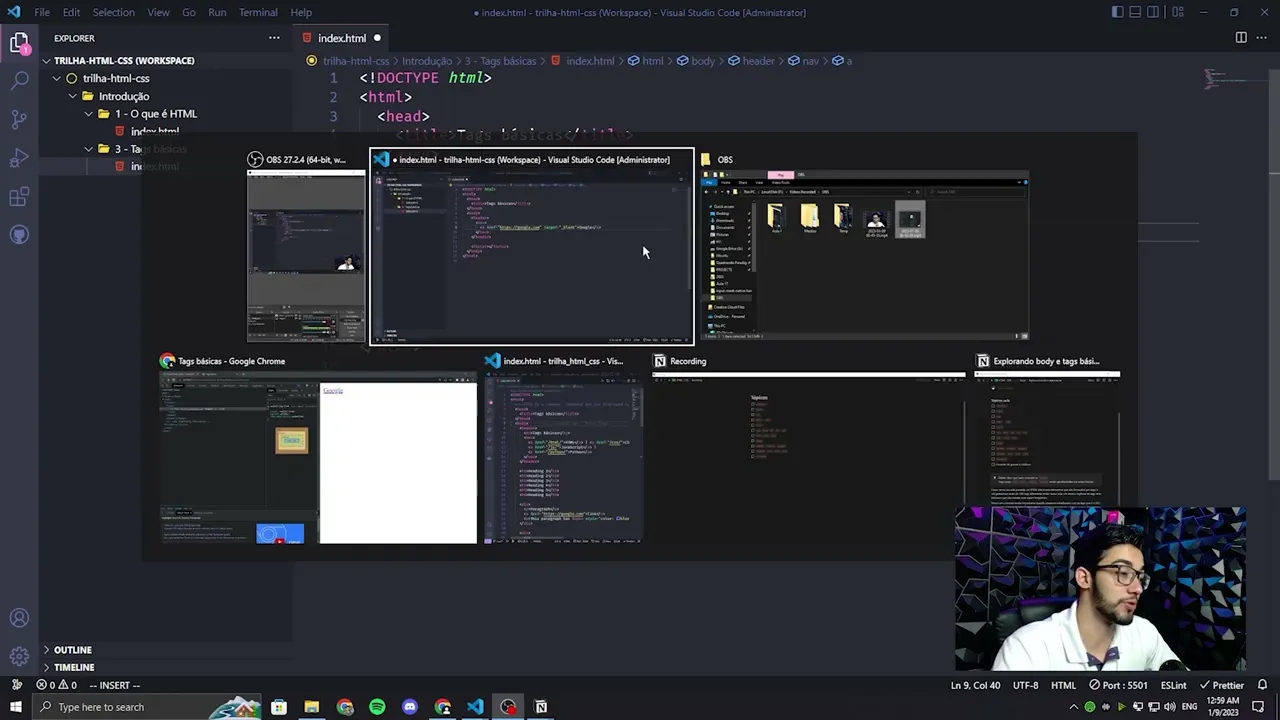1280x720 pixels.
Task: Open the Customize Layout icon
Action: (1179, 12)
